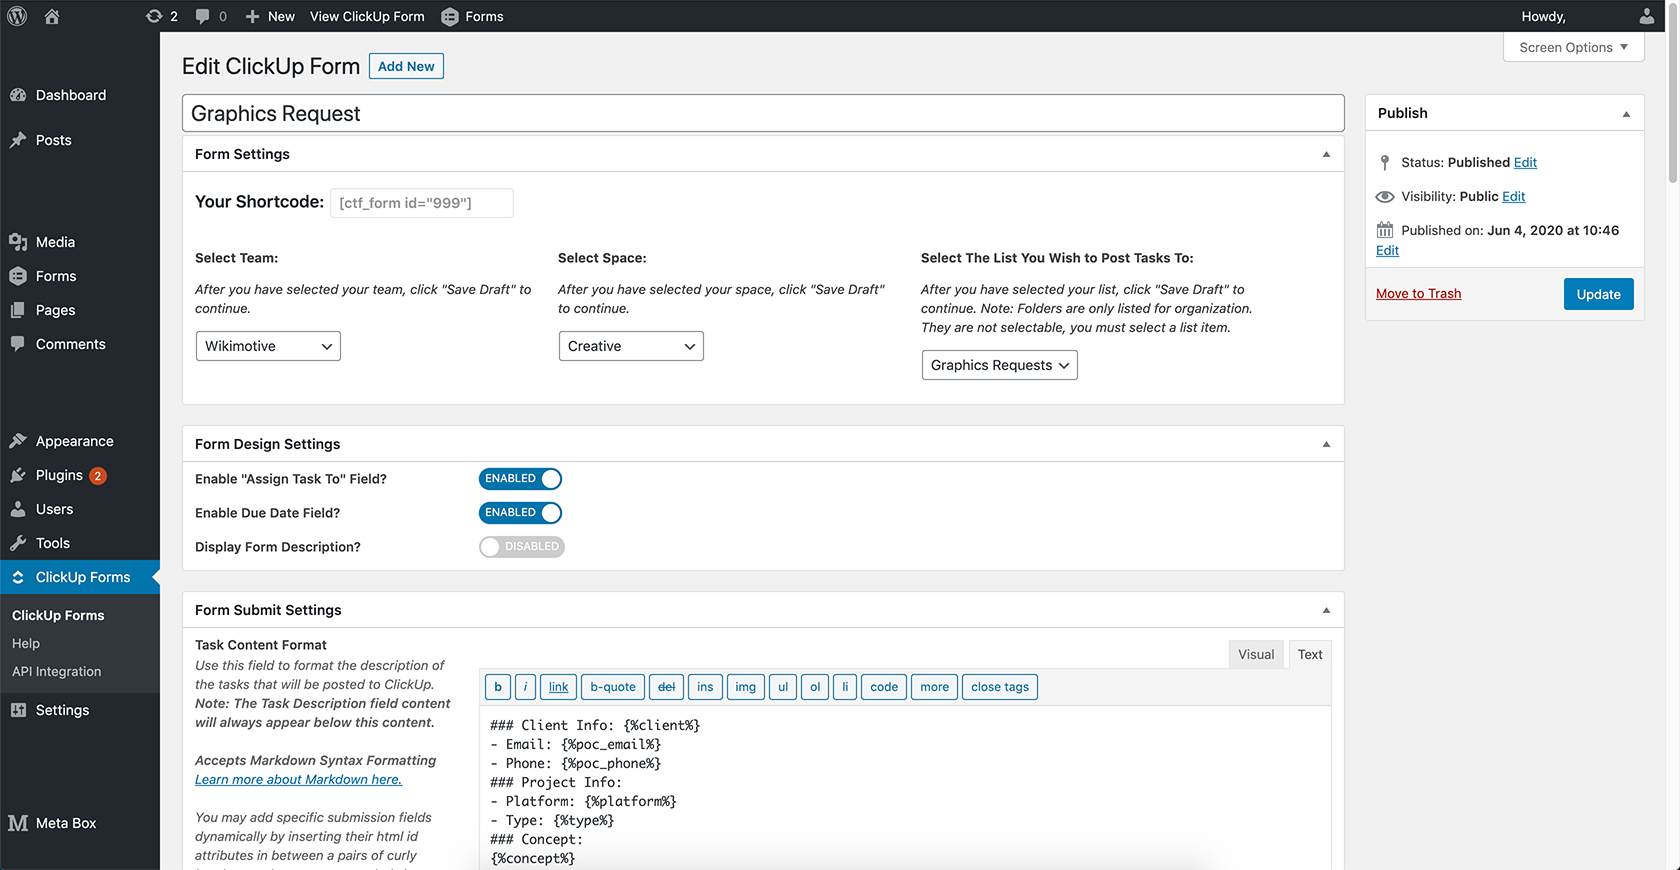
Task: Click the shortcode text field
Action: 421,203
